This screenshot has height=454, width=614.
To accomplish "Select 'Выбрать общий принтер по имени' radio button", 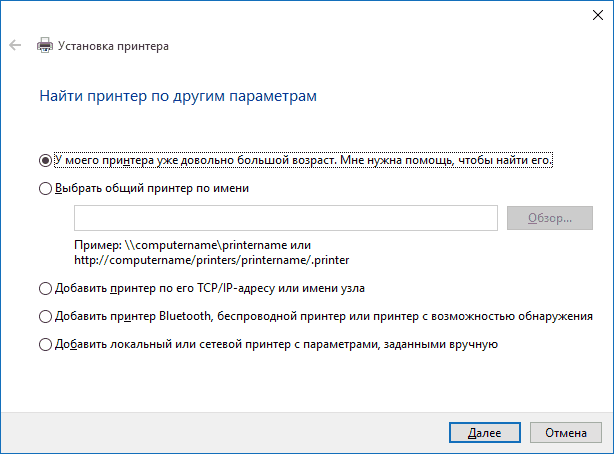I will click(44, 187).
